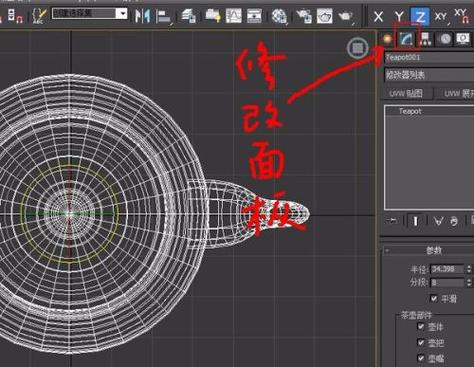
Task: Restrict transform to Y axis
Action: click(399, 16)
